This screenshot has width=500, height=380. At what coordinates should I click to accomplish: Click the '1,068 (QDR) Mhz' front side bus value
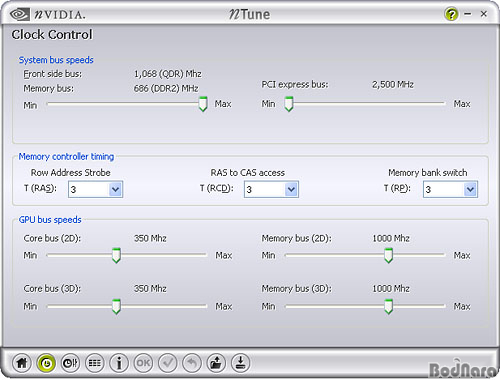(x=168, y=74)
